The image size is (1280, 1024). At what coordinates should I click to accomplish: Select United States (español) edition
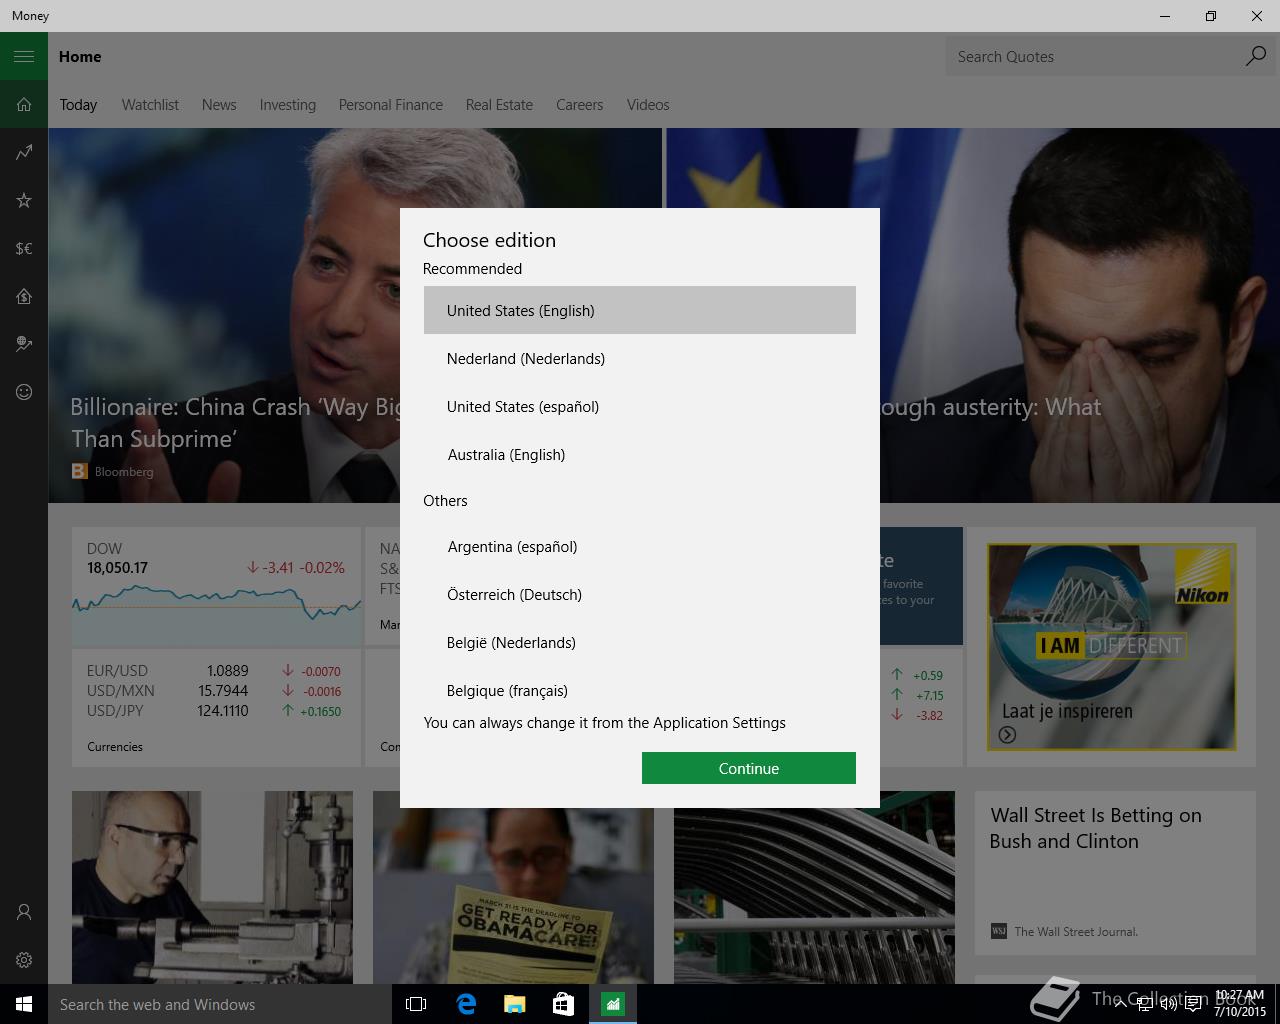click(x=640, y=406)
